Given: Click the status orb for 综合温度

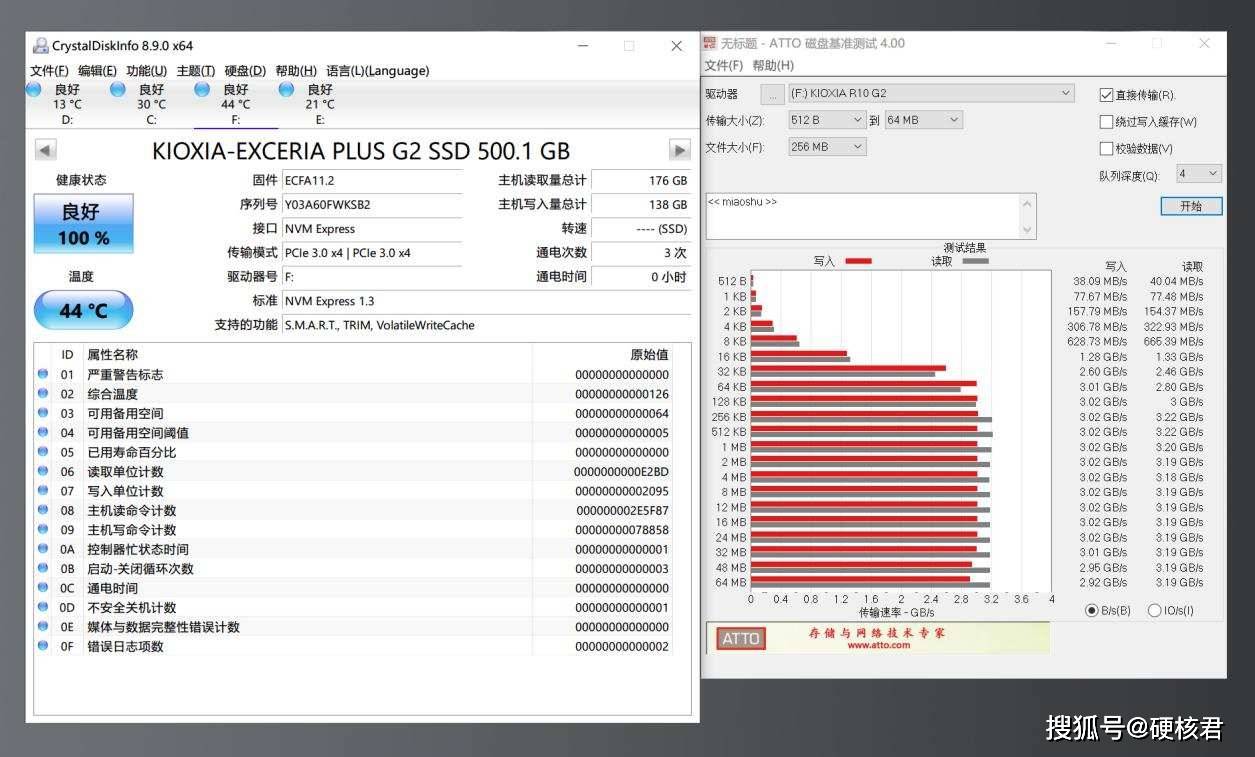Looking at the screenshot, I should coord(43,393).
